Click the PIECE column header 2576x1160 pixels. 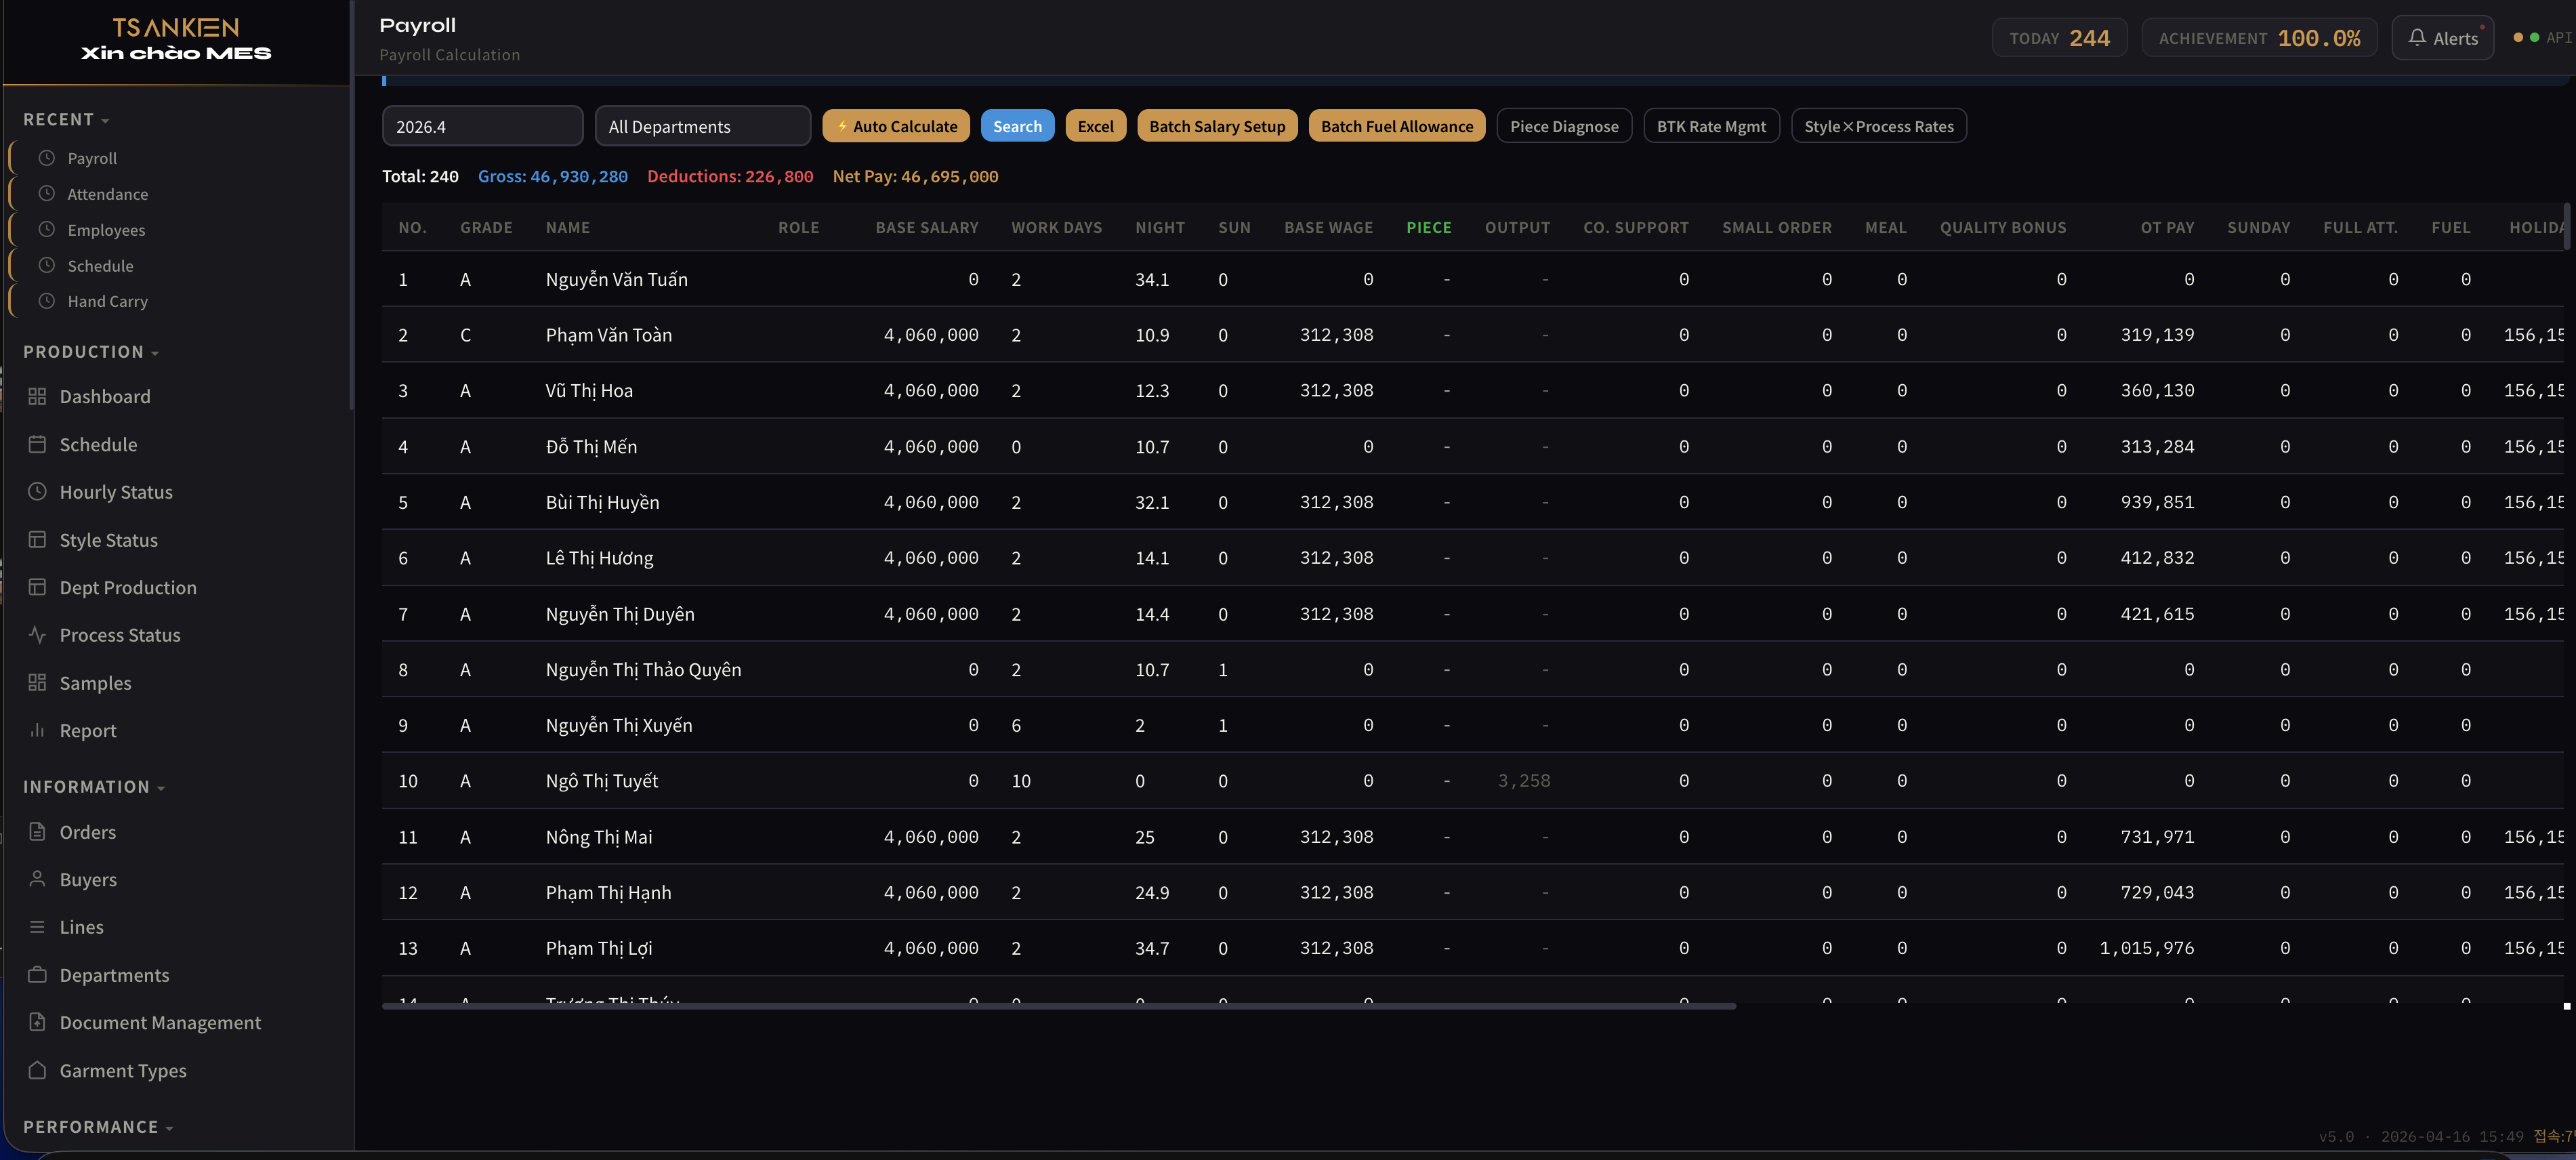click(x=1428, y=228)
